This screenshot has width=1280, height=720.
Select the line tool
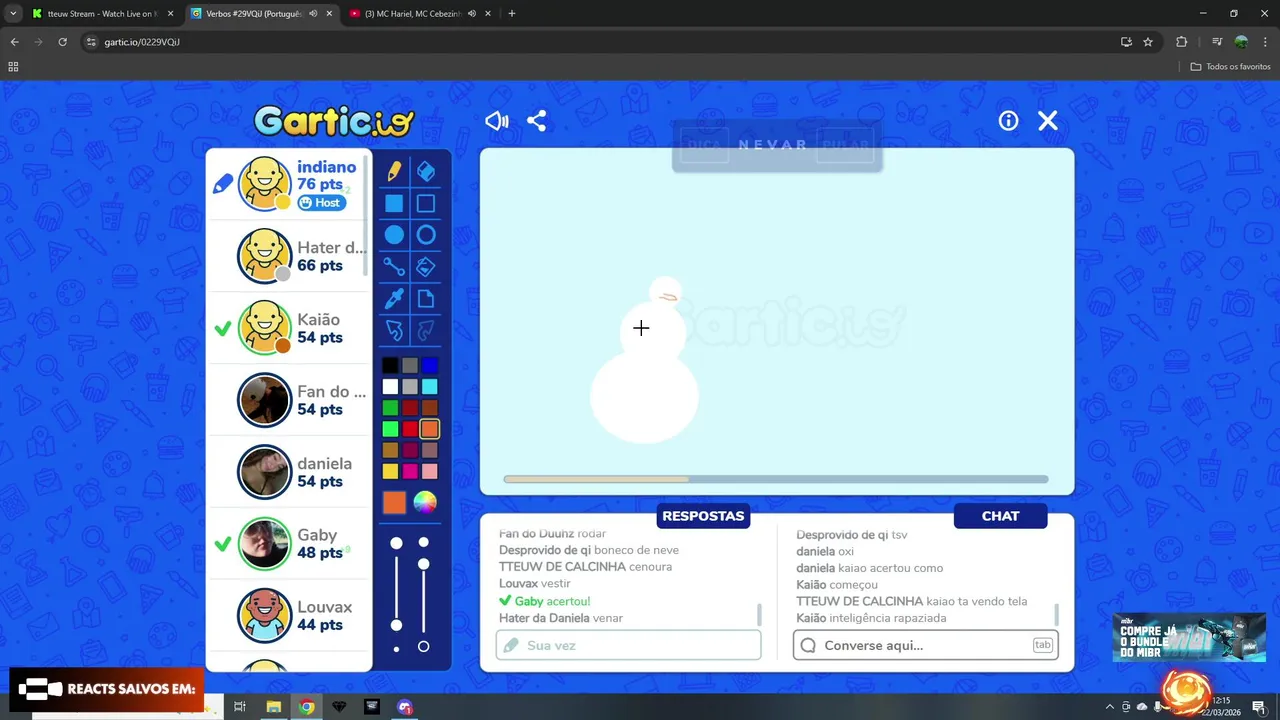pyautogui.click(x=394, y=267)
